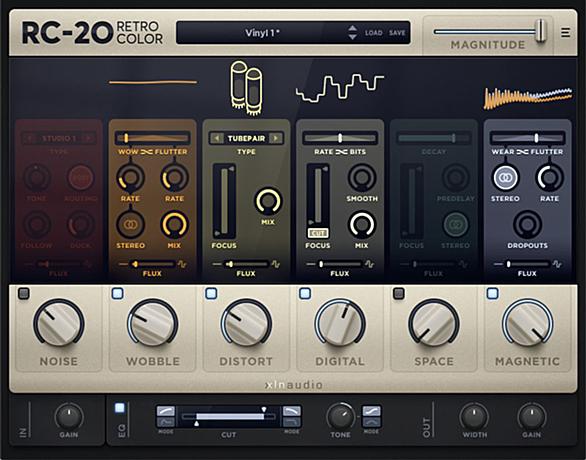Image resolution: width=586 pixels, height=460 pixels.
Task: Enable the Space module checkbox
Action: click(399, 293)
